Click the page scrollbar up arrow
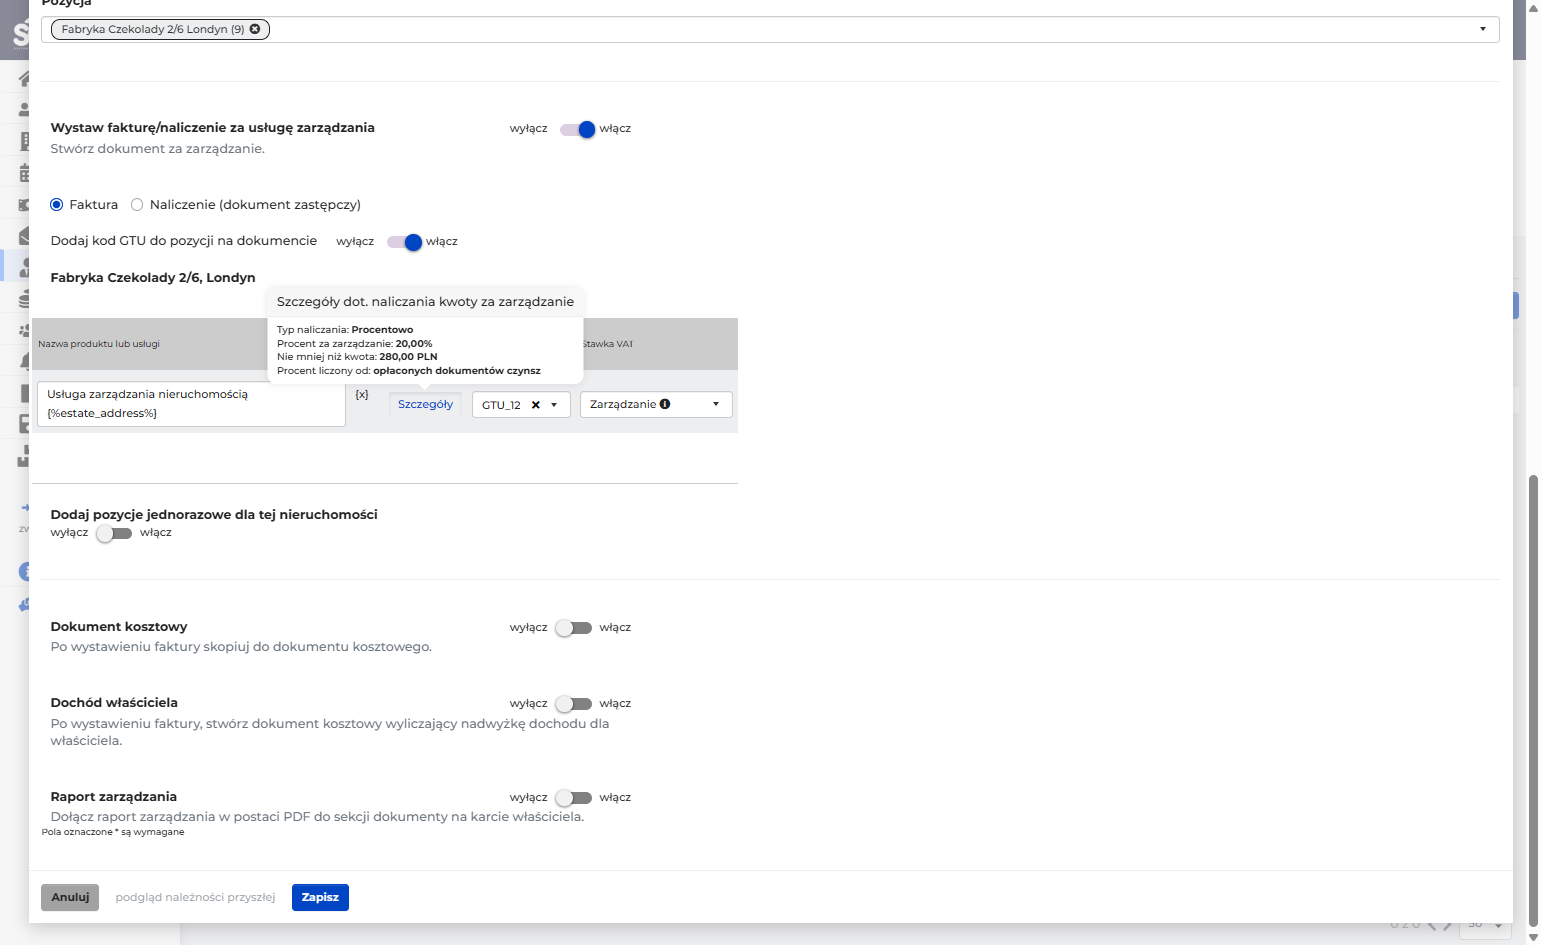This screenshot has height=945, width=1541. pyautogui.click(x=1534, y=7)
